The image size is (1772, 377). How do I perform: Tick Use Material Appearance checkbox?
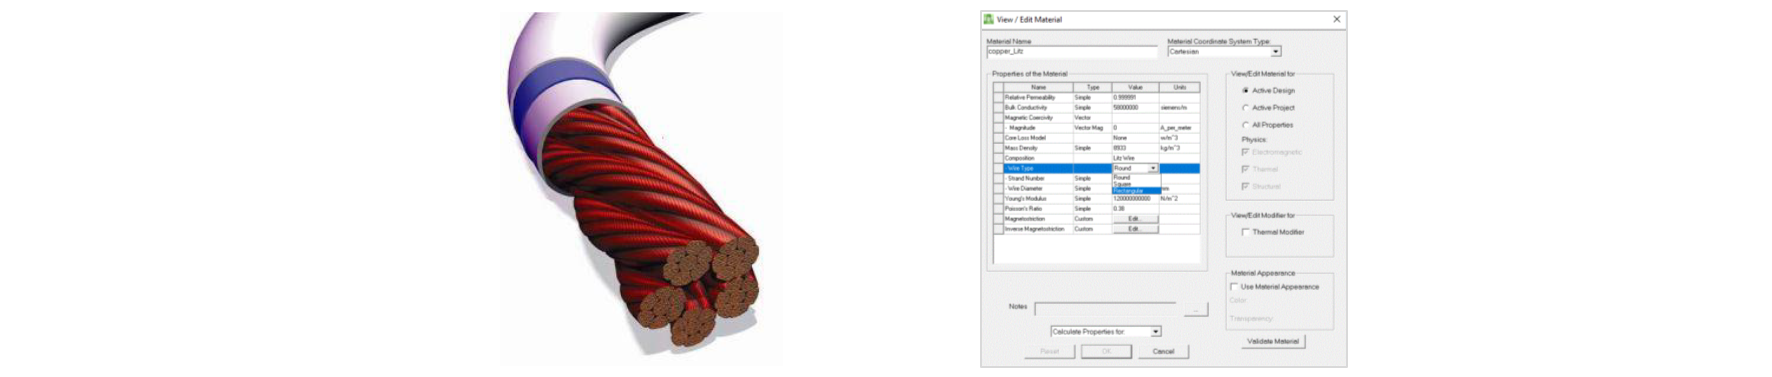coord(1234,287)
